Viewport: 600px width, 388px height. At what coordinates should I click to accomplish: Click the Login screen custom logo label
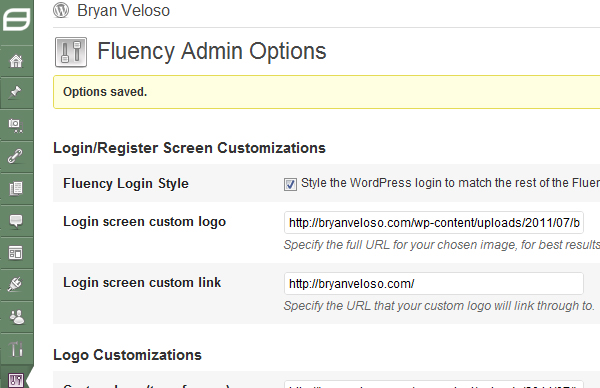(144, 222)
